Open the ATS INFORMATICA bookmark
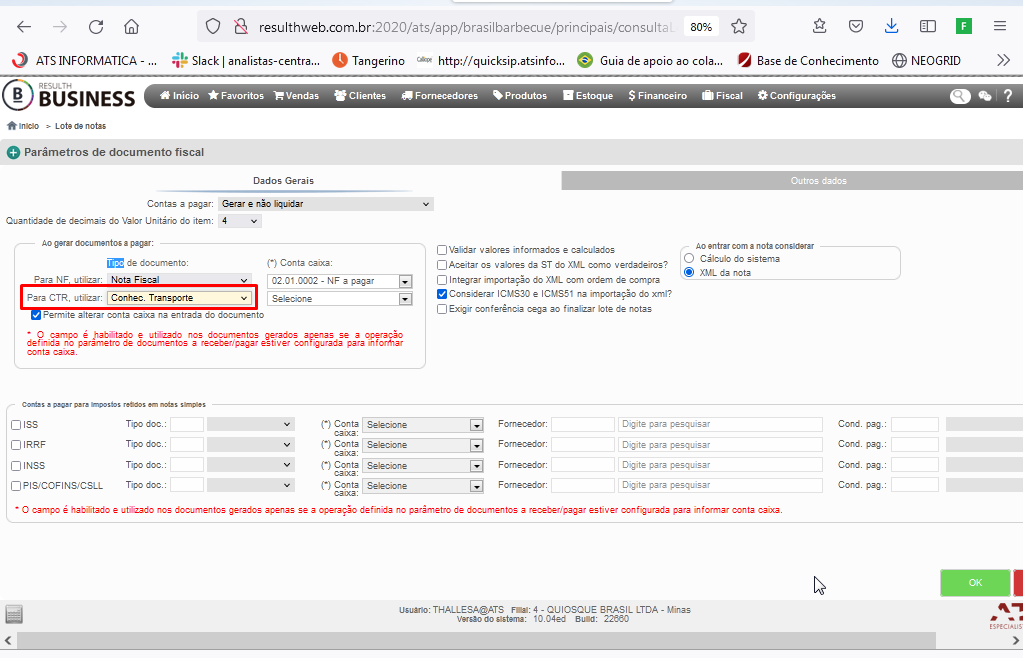The height and width of the screenshot is (658, 1023). (85, 61)
